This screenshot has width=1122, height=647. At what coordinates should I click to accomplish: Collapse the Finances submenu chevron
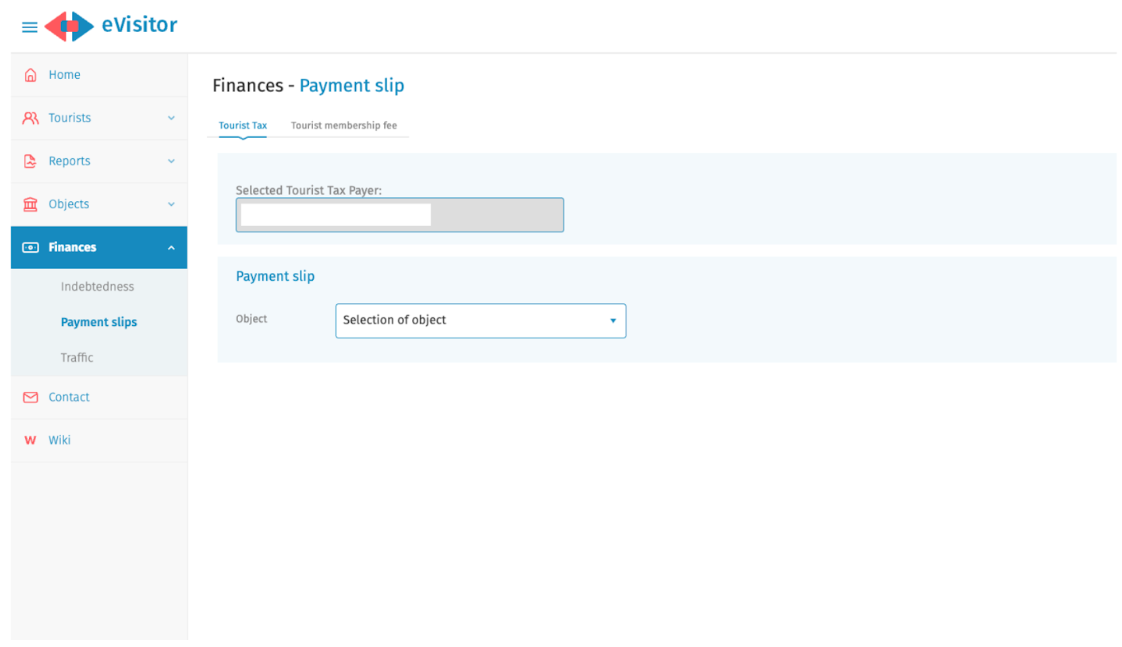click(x=171, y=248)
